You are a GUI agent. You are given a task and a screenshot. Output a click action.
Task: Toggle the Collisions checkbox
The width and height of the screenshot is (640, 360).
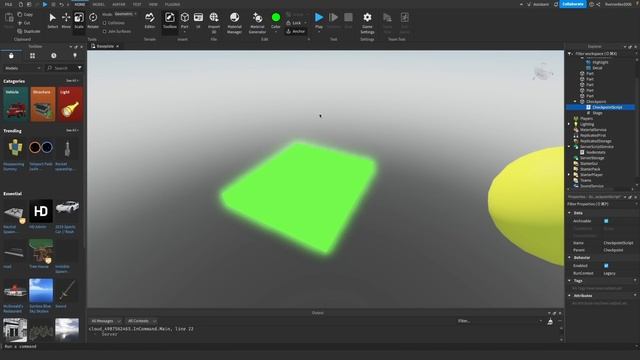pos(104,23)
